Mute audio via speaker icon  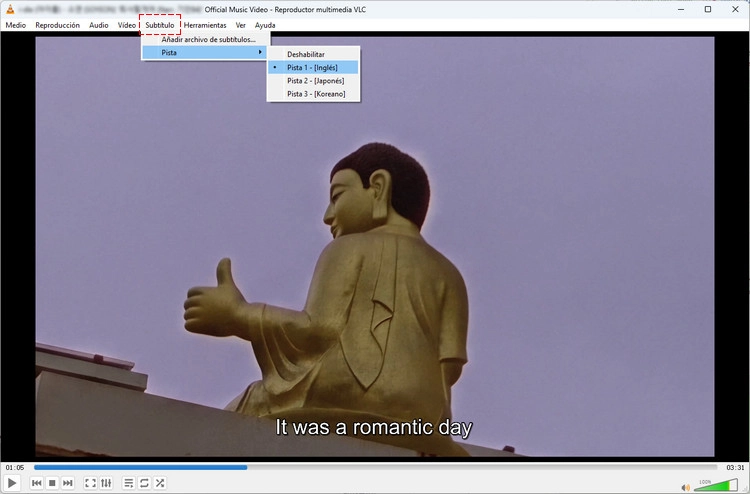pyautogui.click(x=685, y=487)
